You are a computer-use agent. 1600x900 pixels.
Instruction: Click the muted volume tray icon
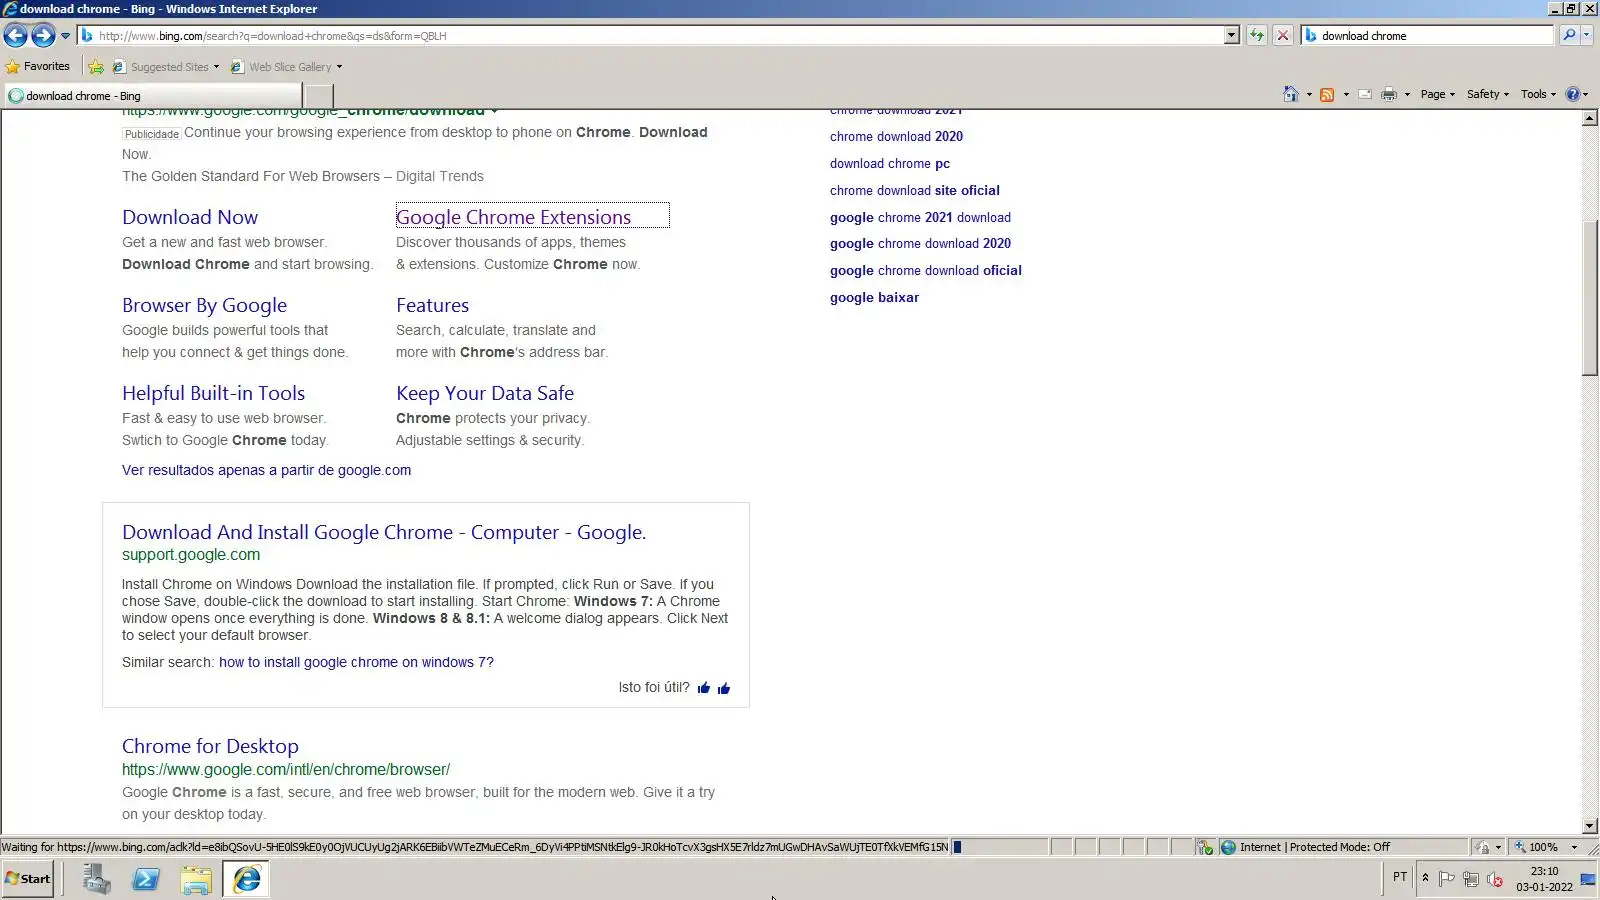point(1495,879)
